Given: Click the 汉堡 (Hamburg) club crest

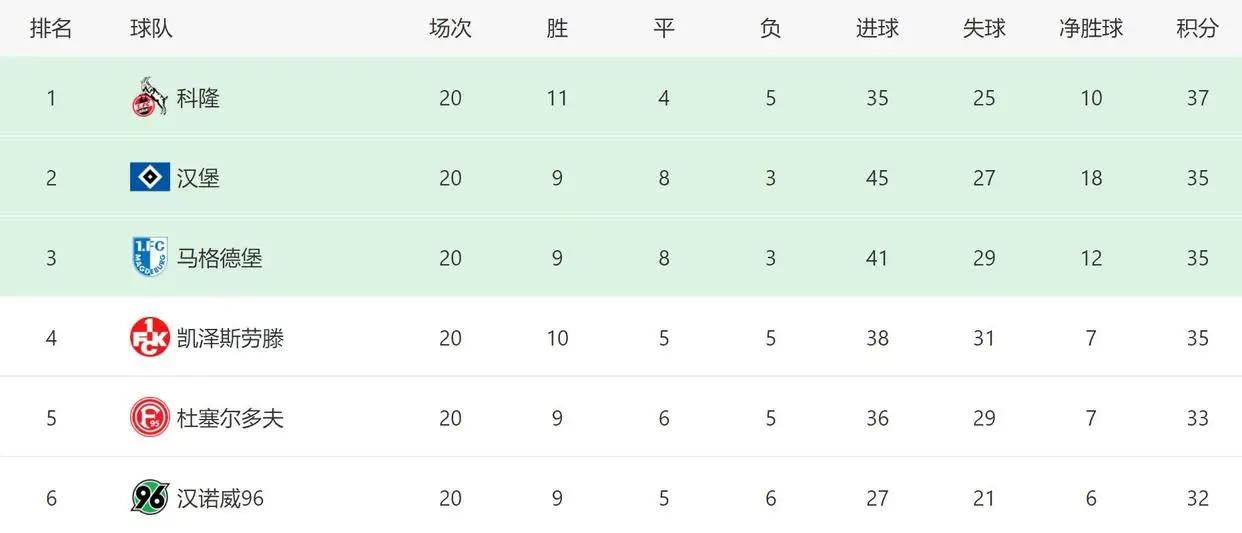Looking at the screenshot, I should pos(150,177).
